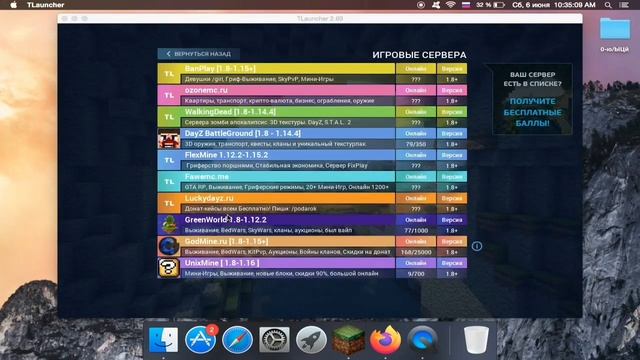
Task: Click UnixMine description about скидки 90%
Action: pos(281,274)
